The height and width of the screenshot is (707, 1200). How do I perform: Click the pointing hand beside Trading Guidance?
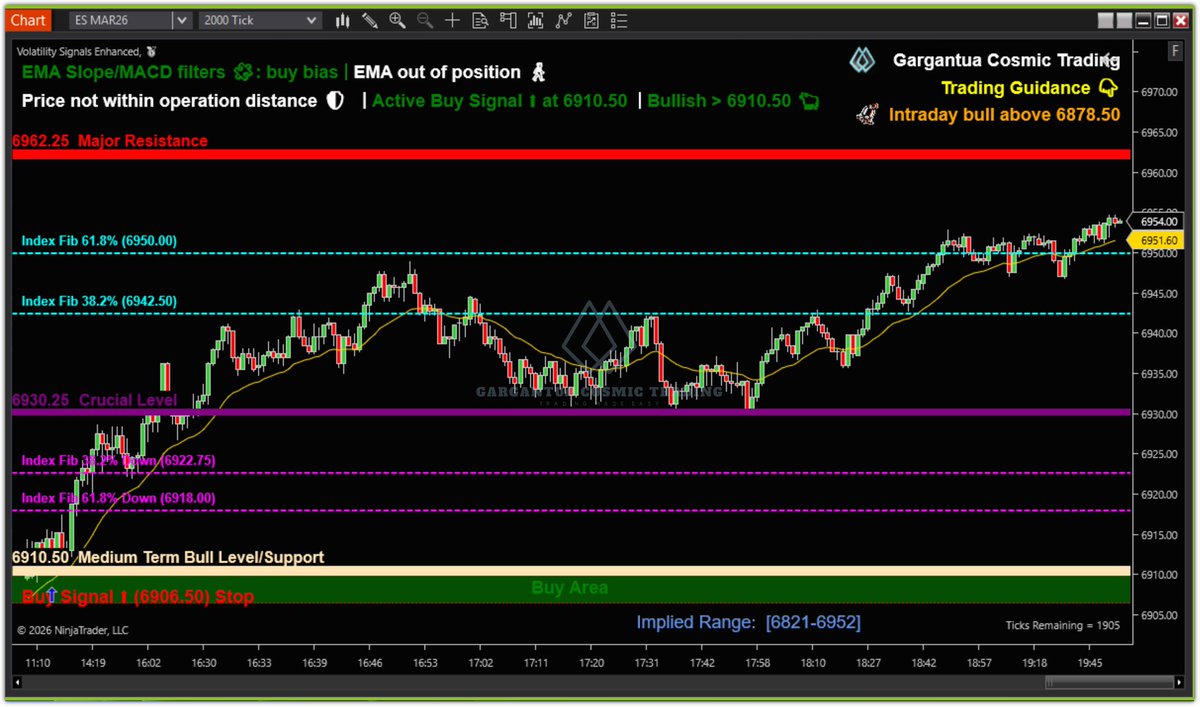coord(1108,88)
